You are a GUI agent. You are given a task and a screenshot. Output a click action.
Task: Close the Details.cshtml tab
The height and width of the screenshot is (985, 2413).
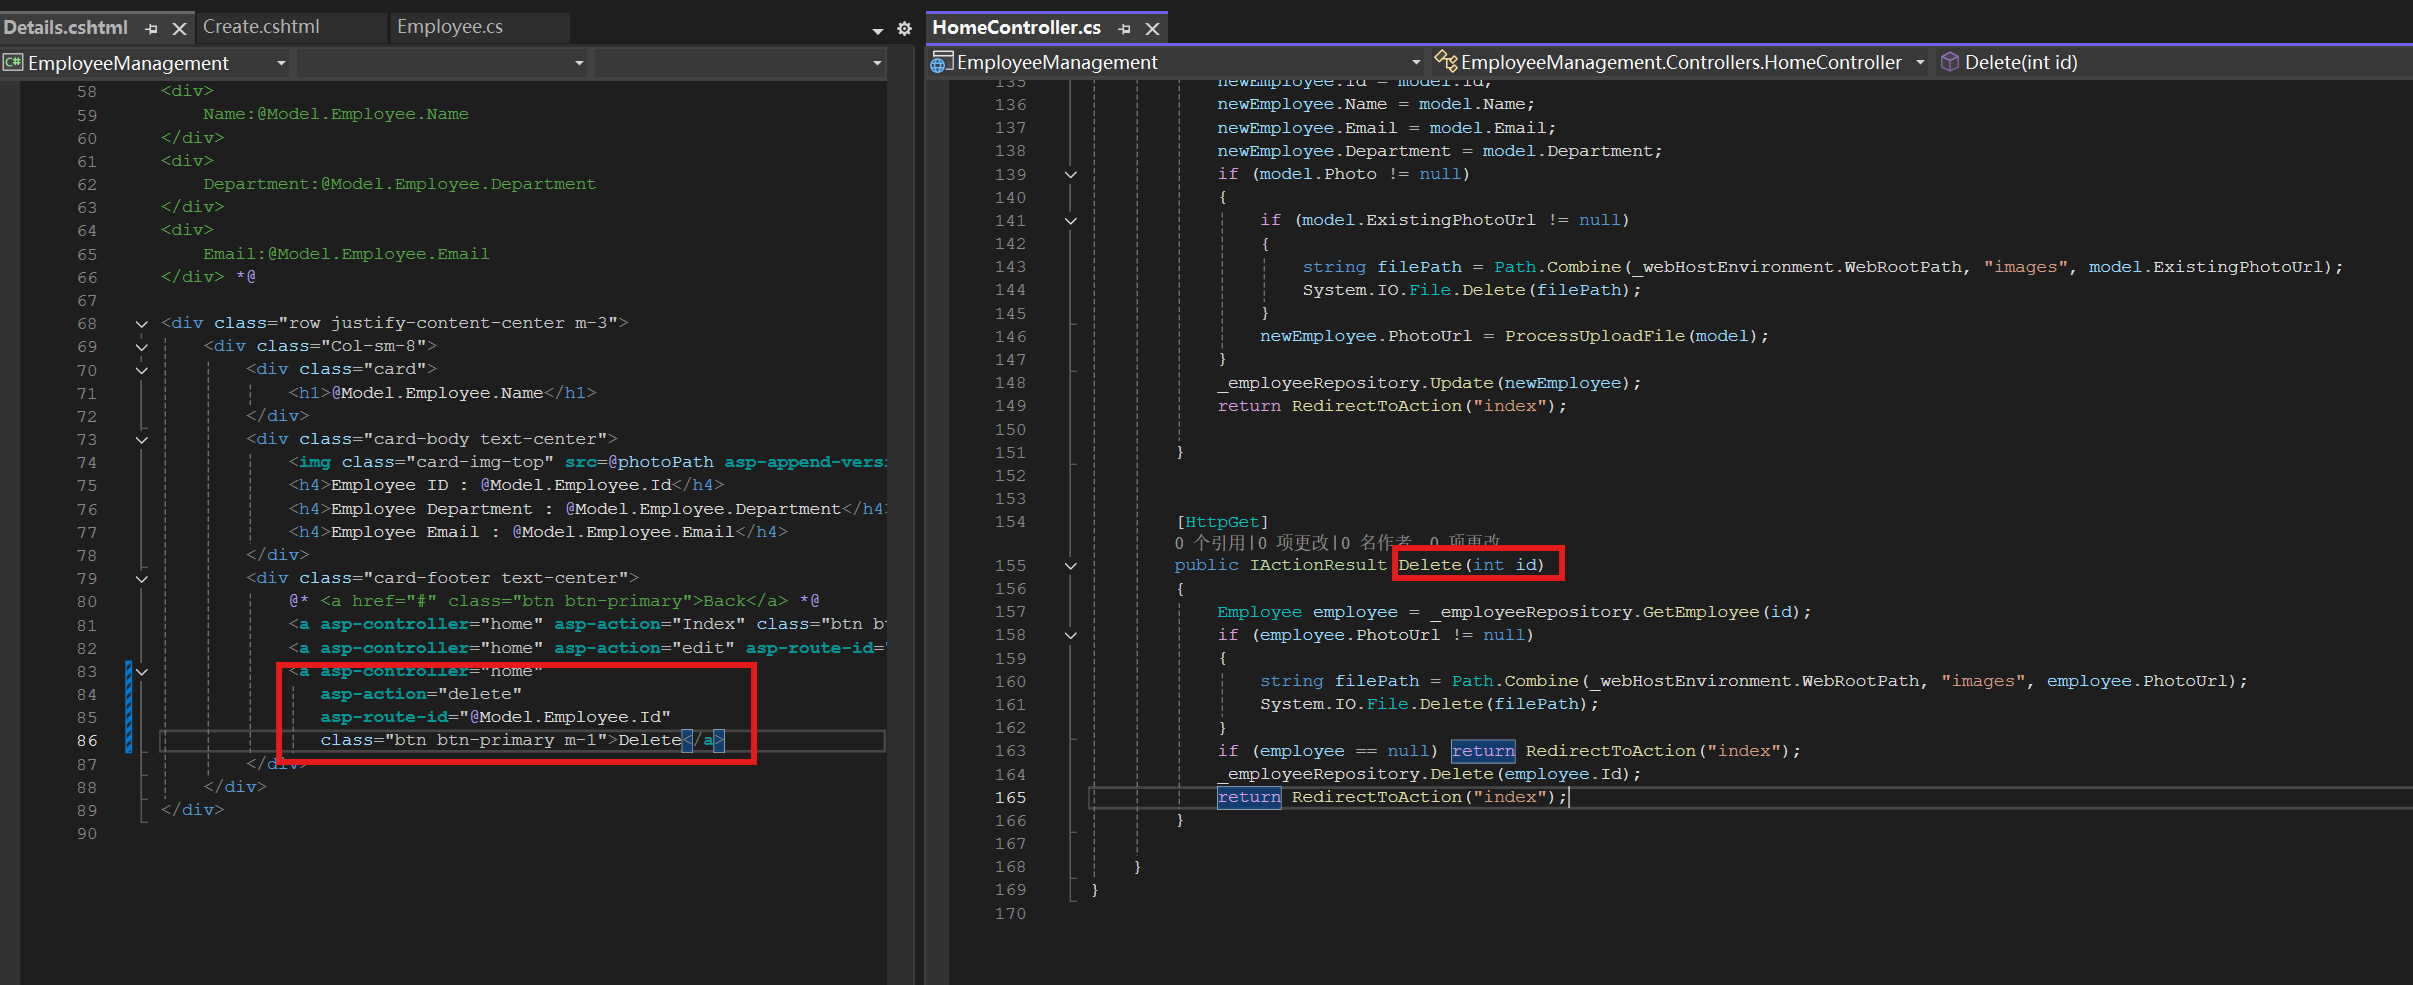pos(179,29)
